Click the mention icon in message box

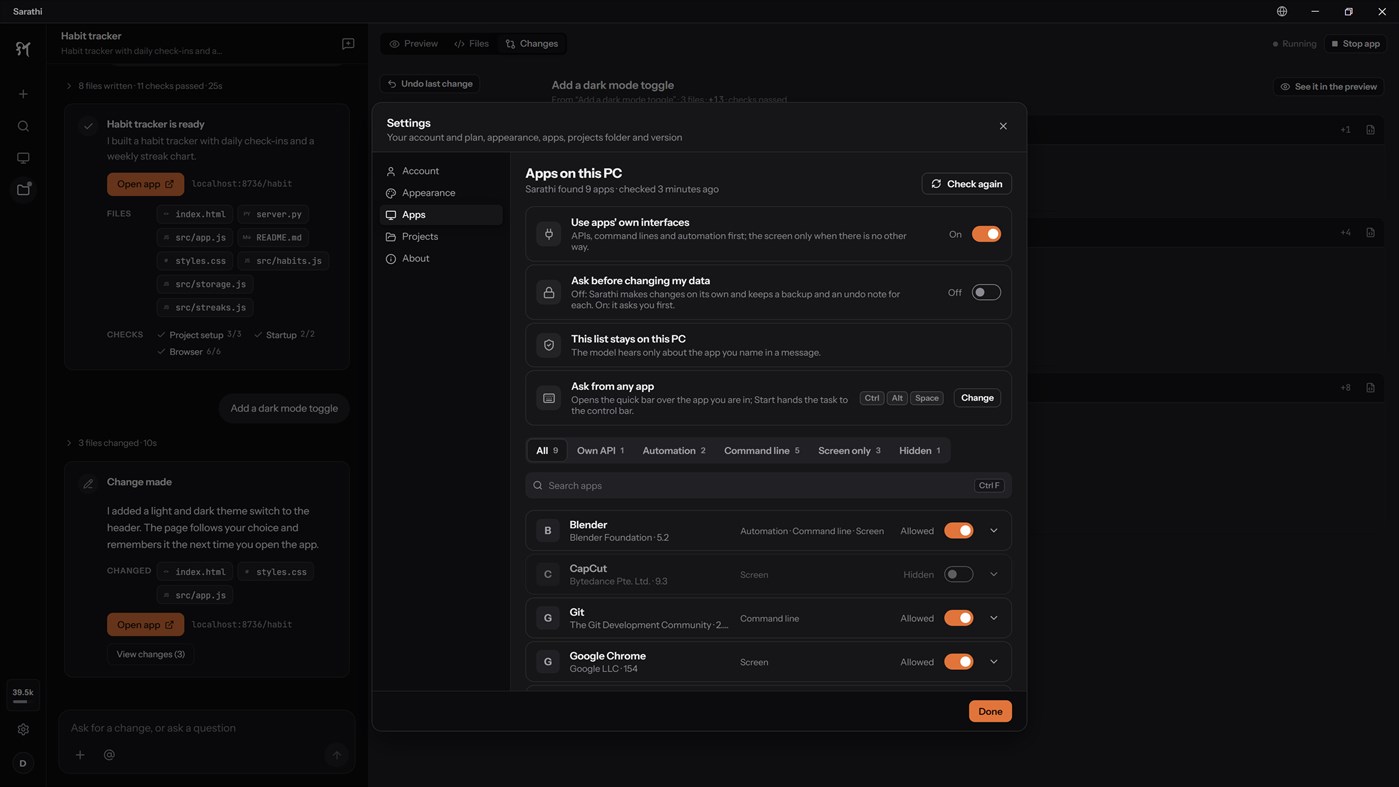pyautogui.click(x=109, y=755)
